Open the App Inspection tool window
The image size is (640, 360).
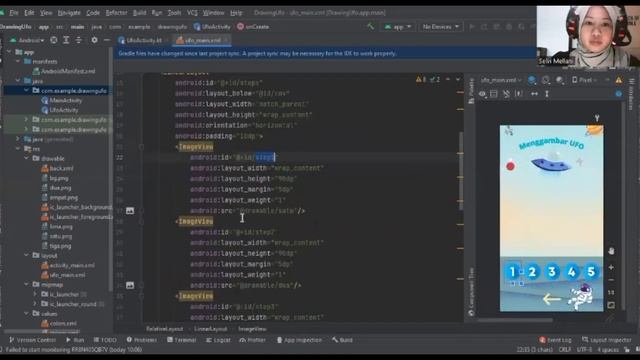299,340
